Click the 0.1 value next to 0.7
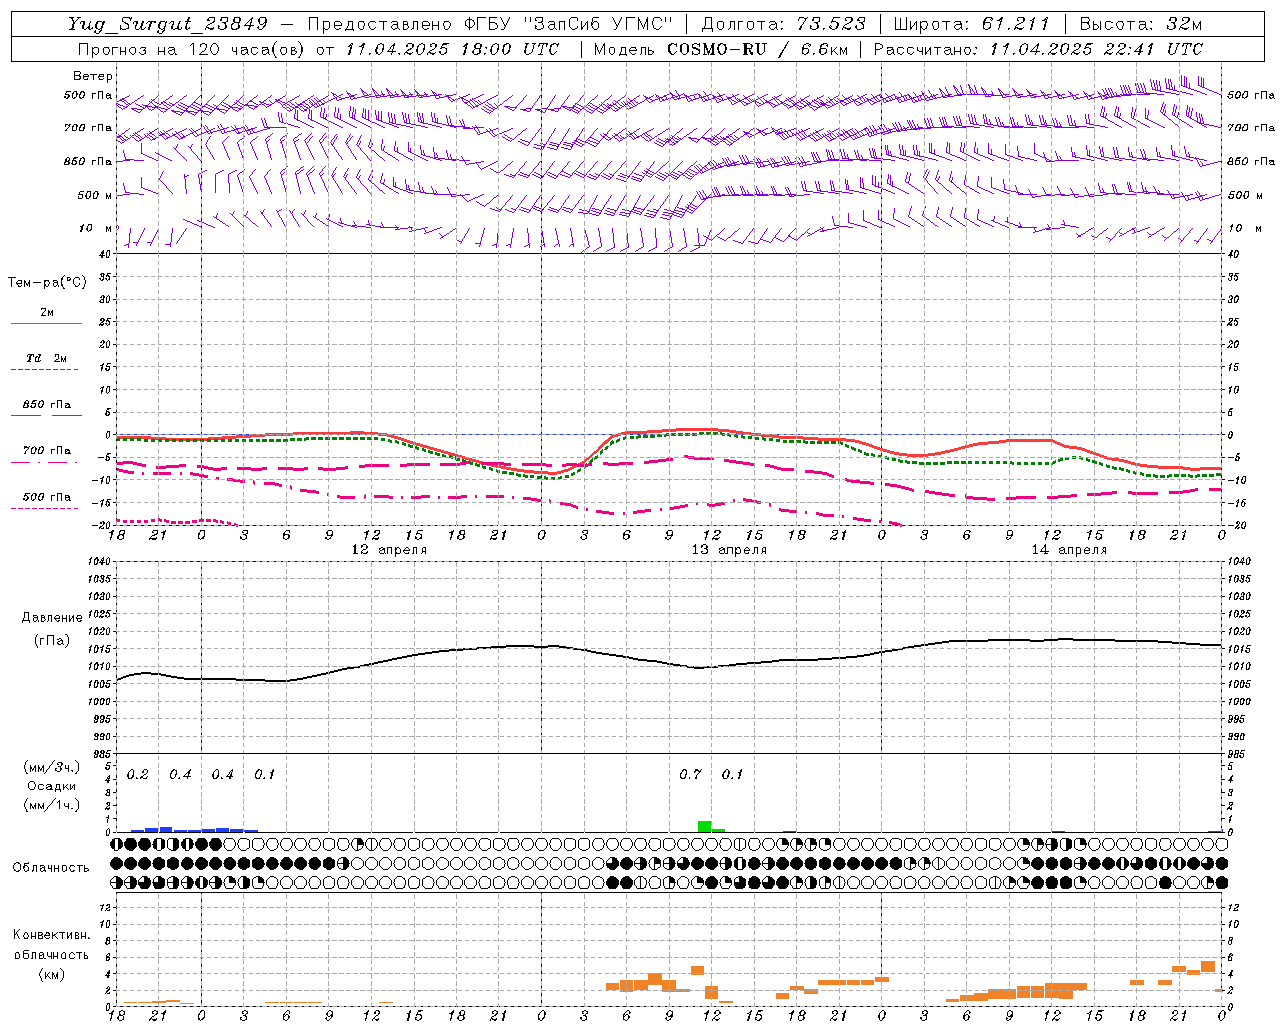Image resolution: width=1280 pixels, height=1024 pixels. tap(732, 774)
